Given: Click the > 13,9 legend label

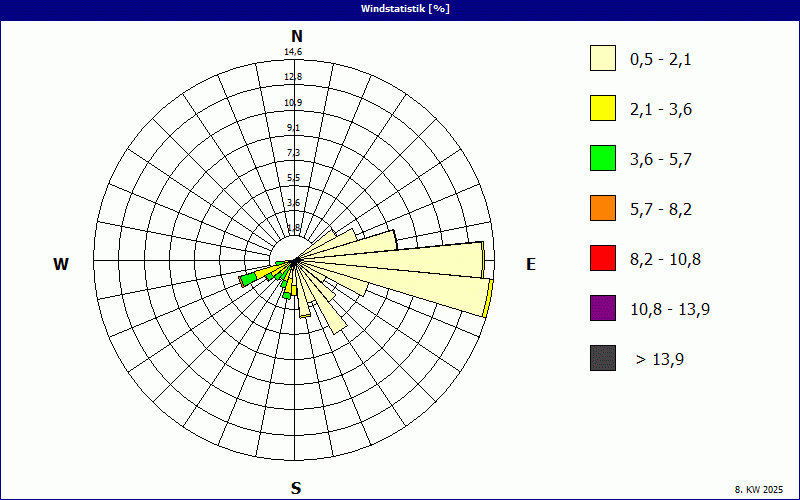Looking at the screenshot, I should click(660, 360).
